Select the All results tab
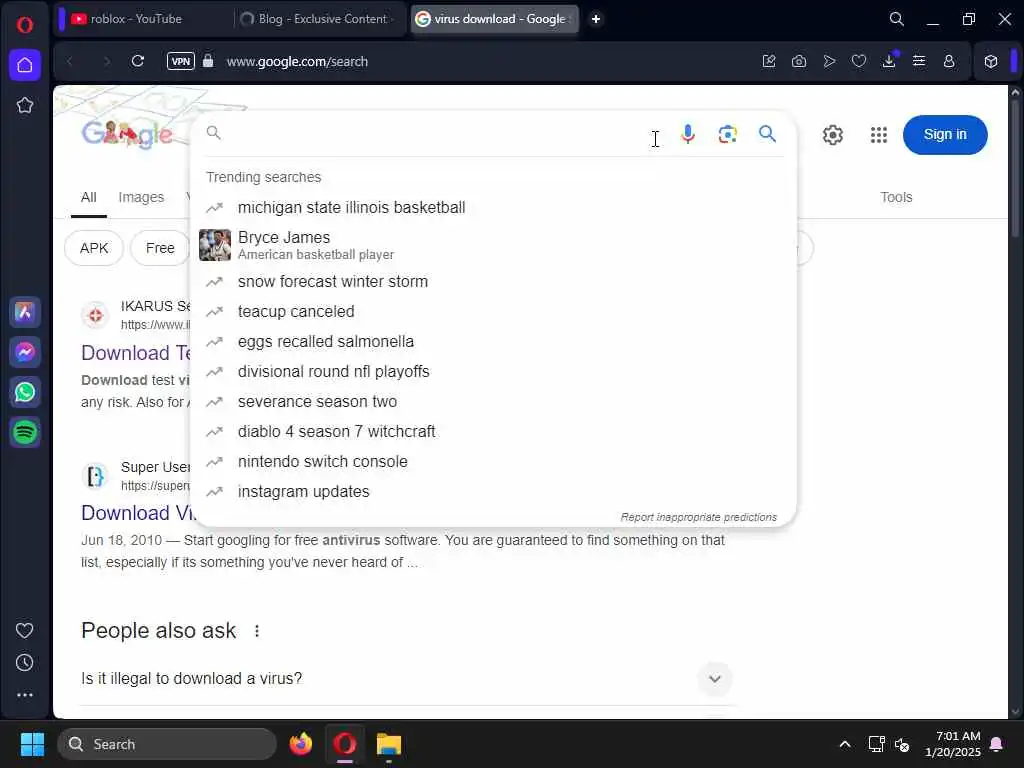 (x=89, y=197)
